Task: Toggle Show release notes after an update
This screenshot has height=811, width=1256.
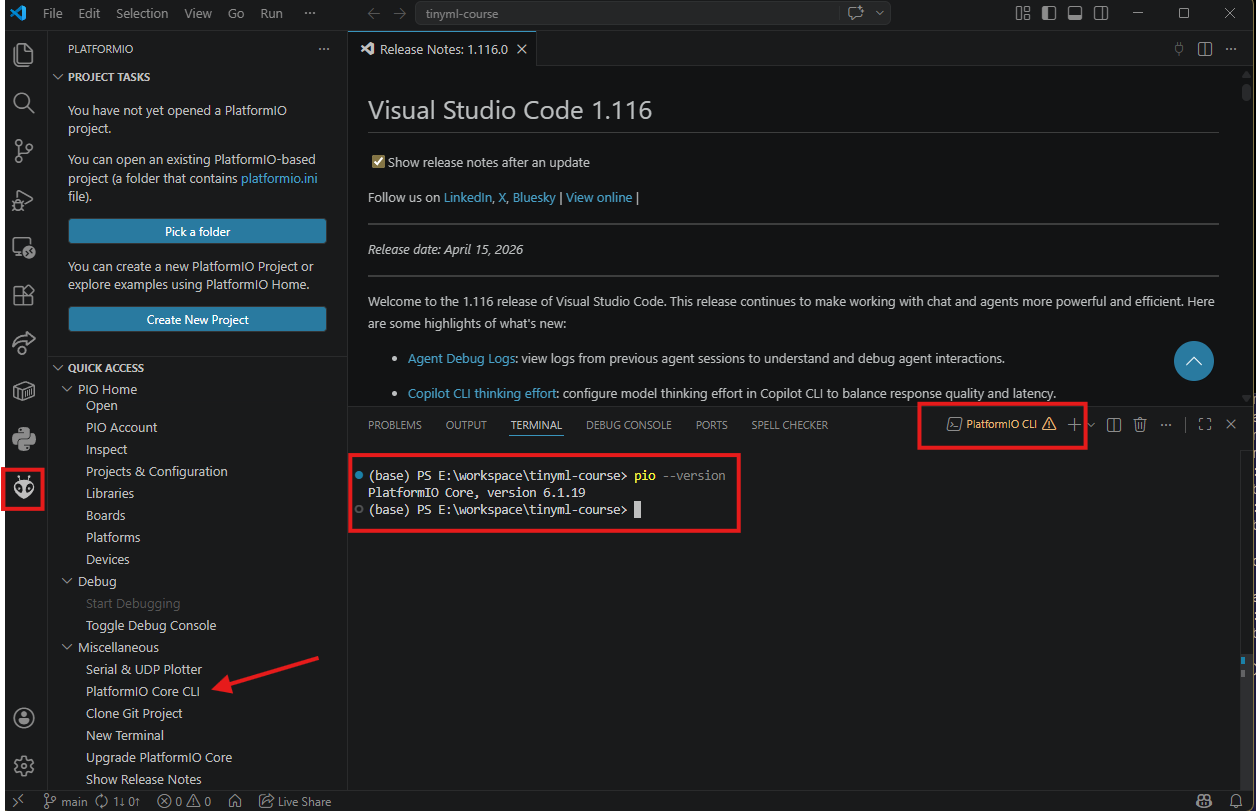Action: coord(378,162)
